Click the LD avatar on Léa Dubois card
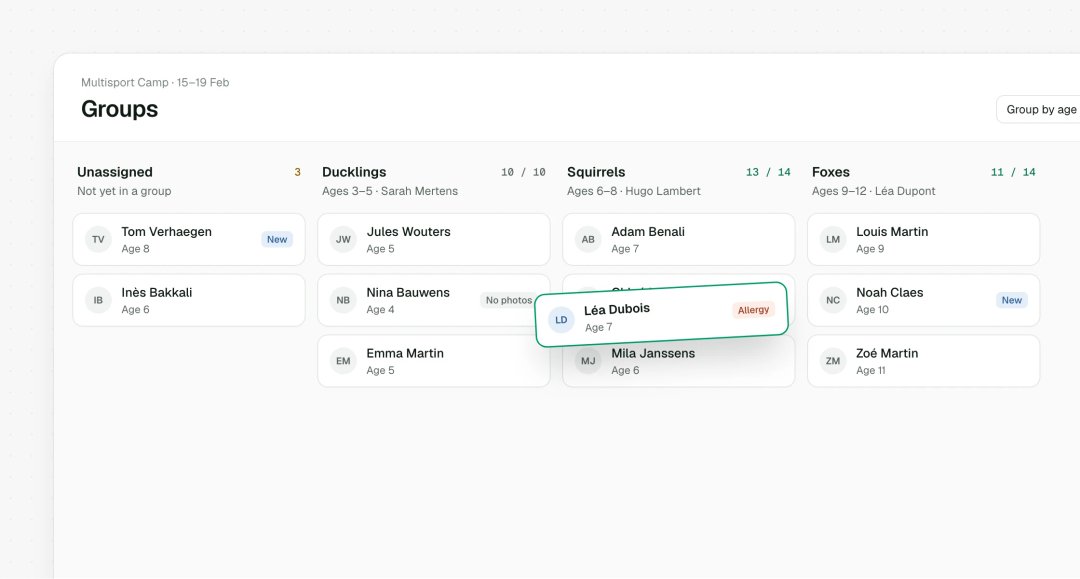 pyautogui.click(x=561, y=319)
